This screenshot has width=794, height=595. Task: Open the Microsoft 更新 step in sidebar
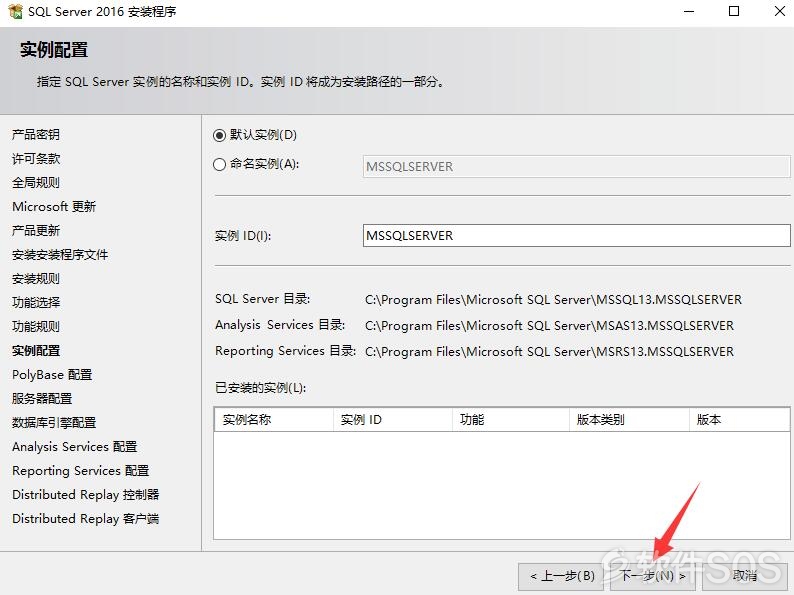(x=54, y=207)
